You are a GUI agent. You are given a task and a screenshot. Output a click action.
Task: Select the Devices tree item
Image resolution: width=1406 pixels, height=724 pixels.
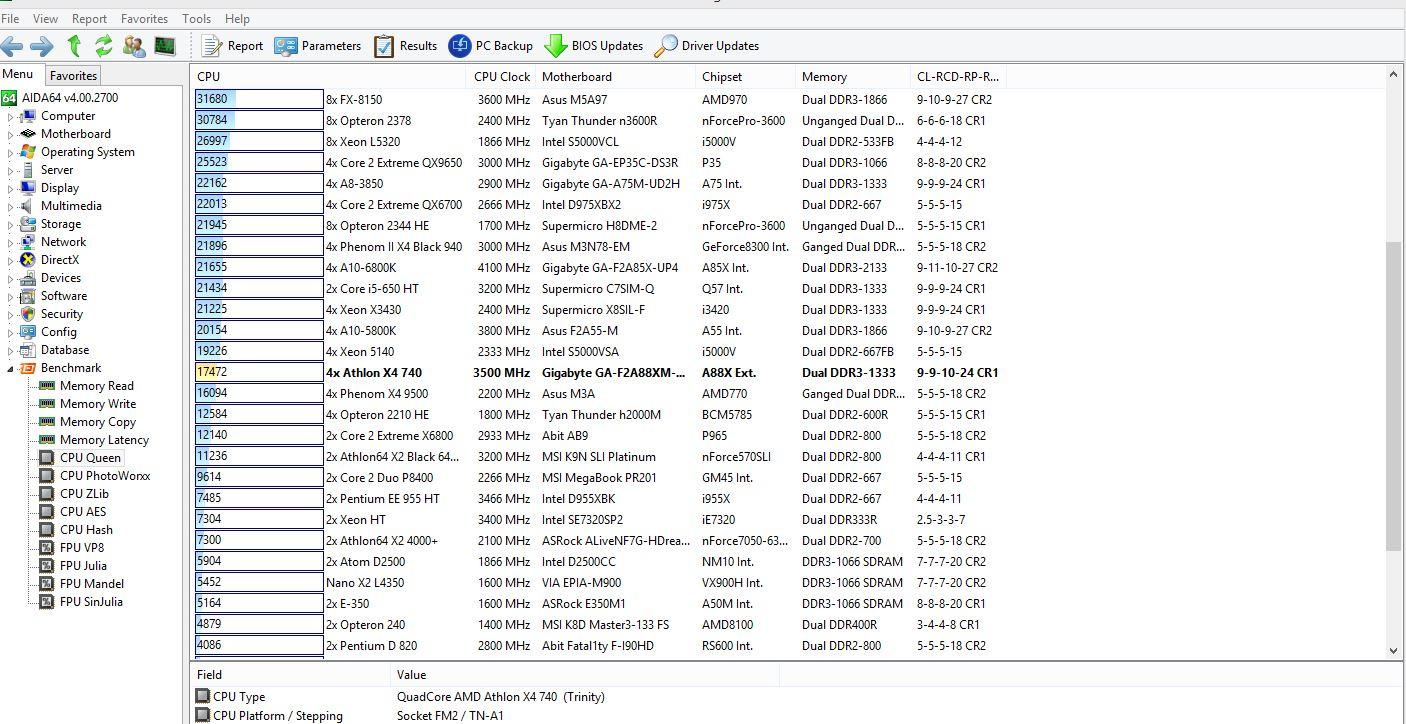click(51, 278)
